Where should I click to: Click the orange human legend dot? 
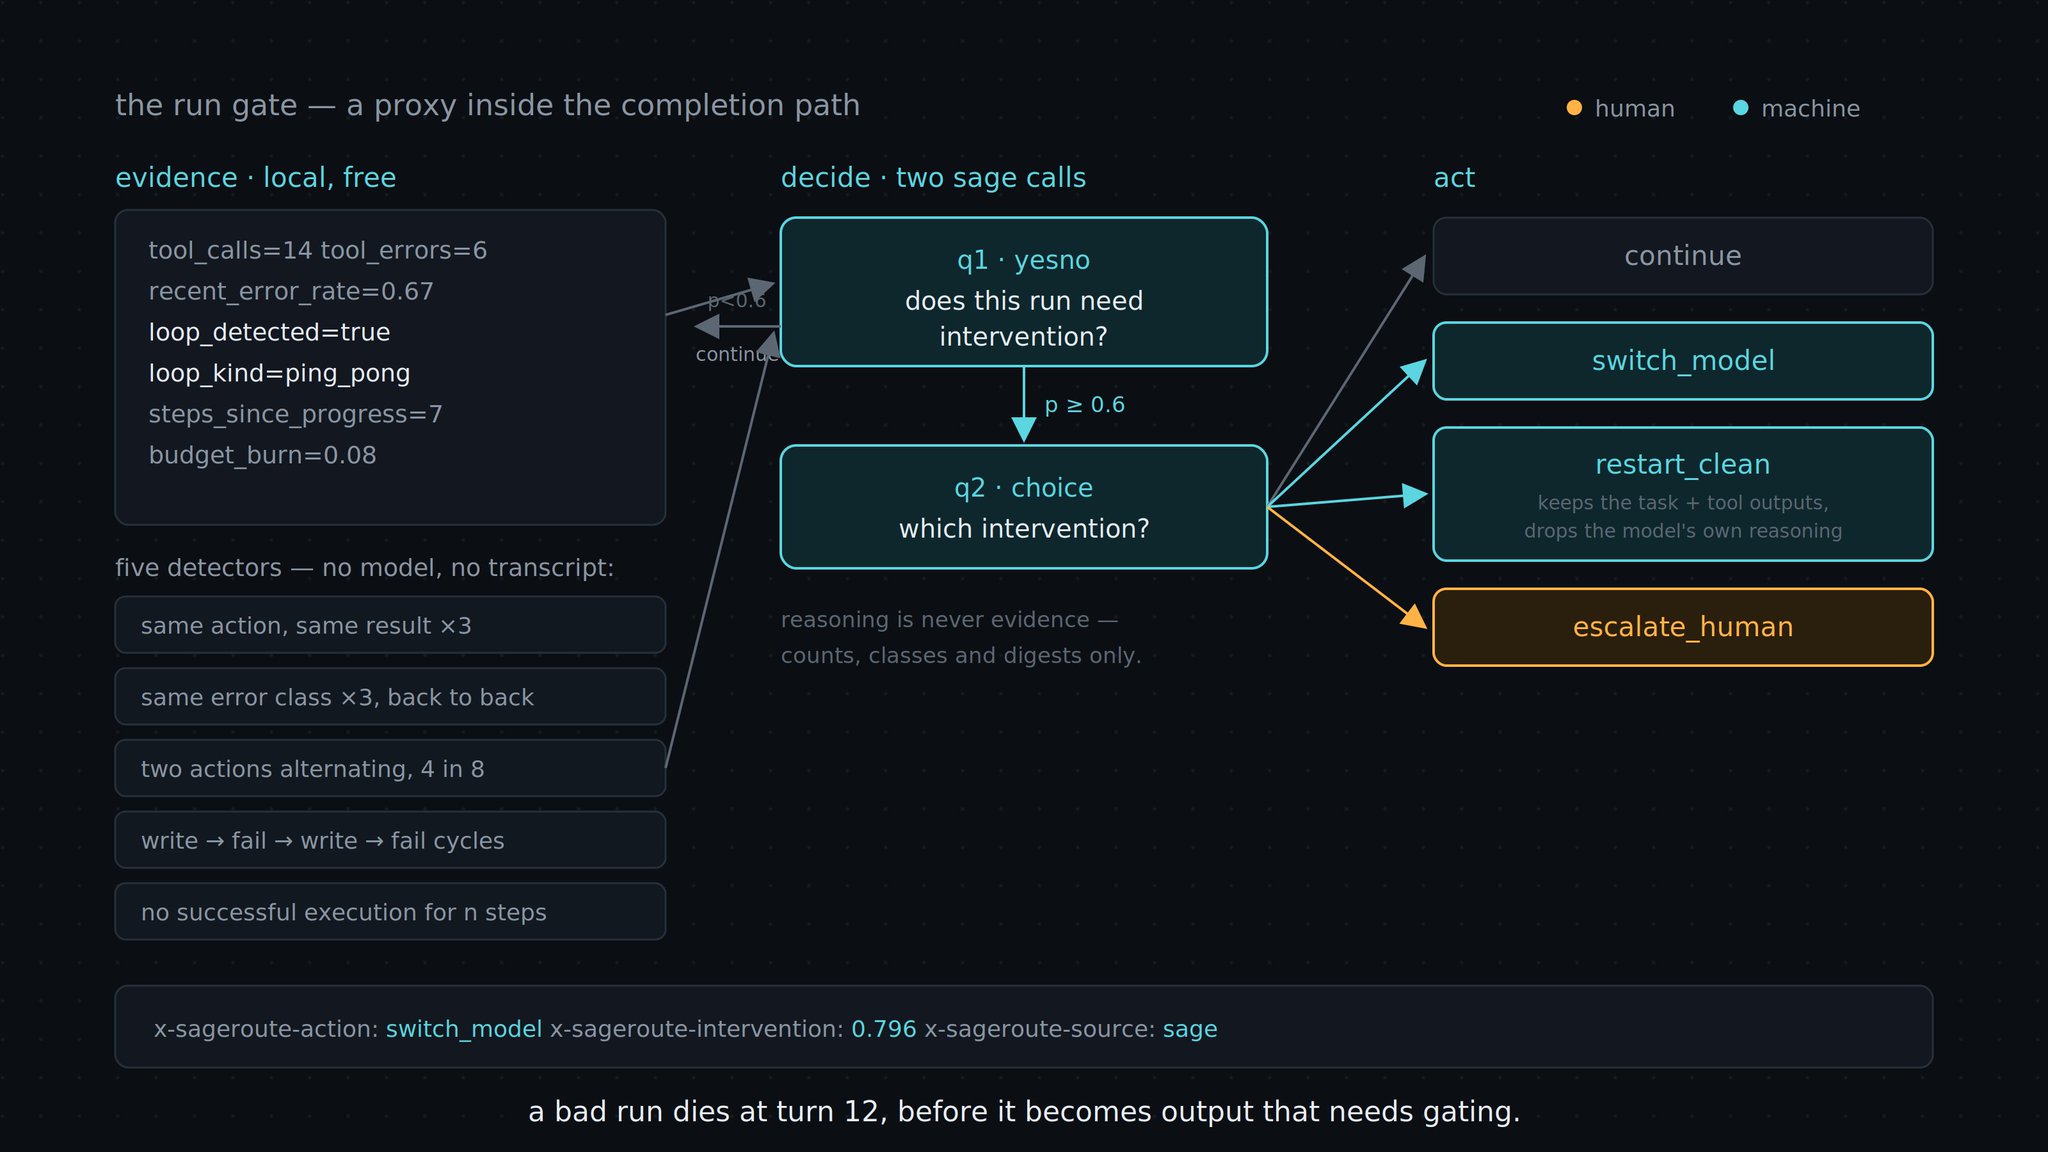click(1574, 108)
